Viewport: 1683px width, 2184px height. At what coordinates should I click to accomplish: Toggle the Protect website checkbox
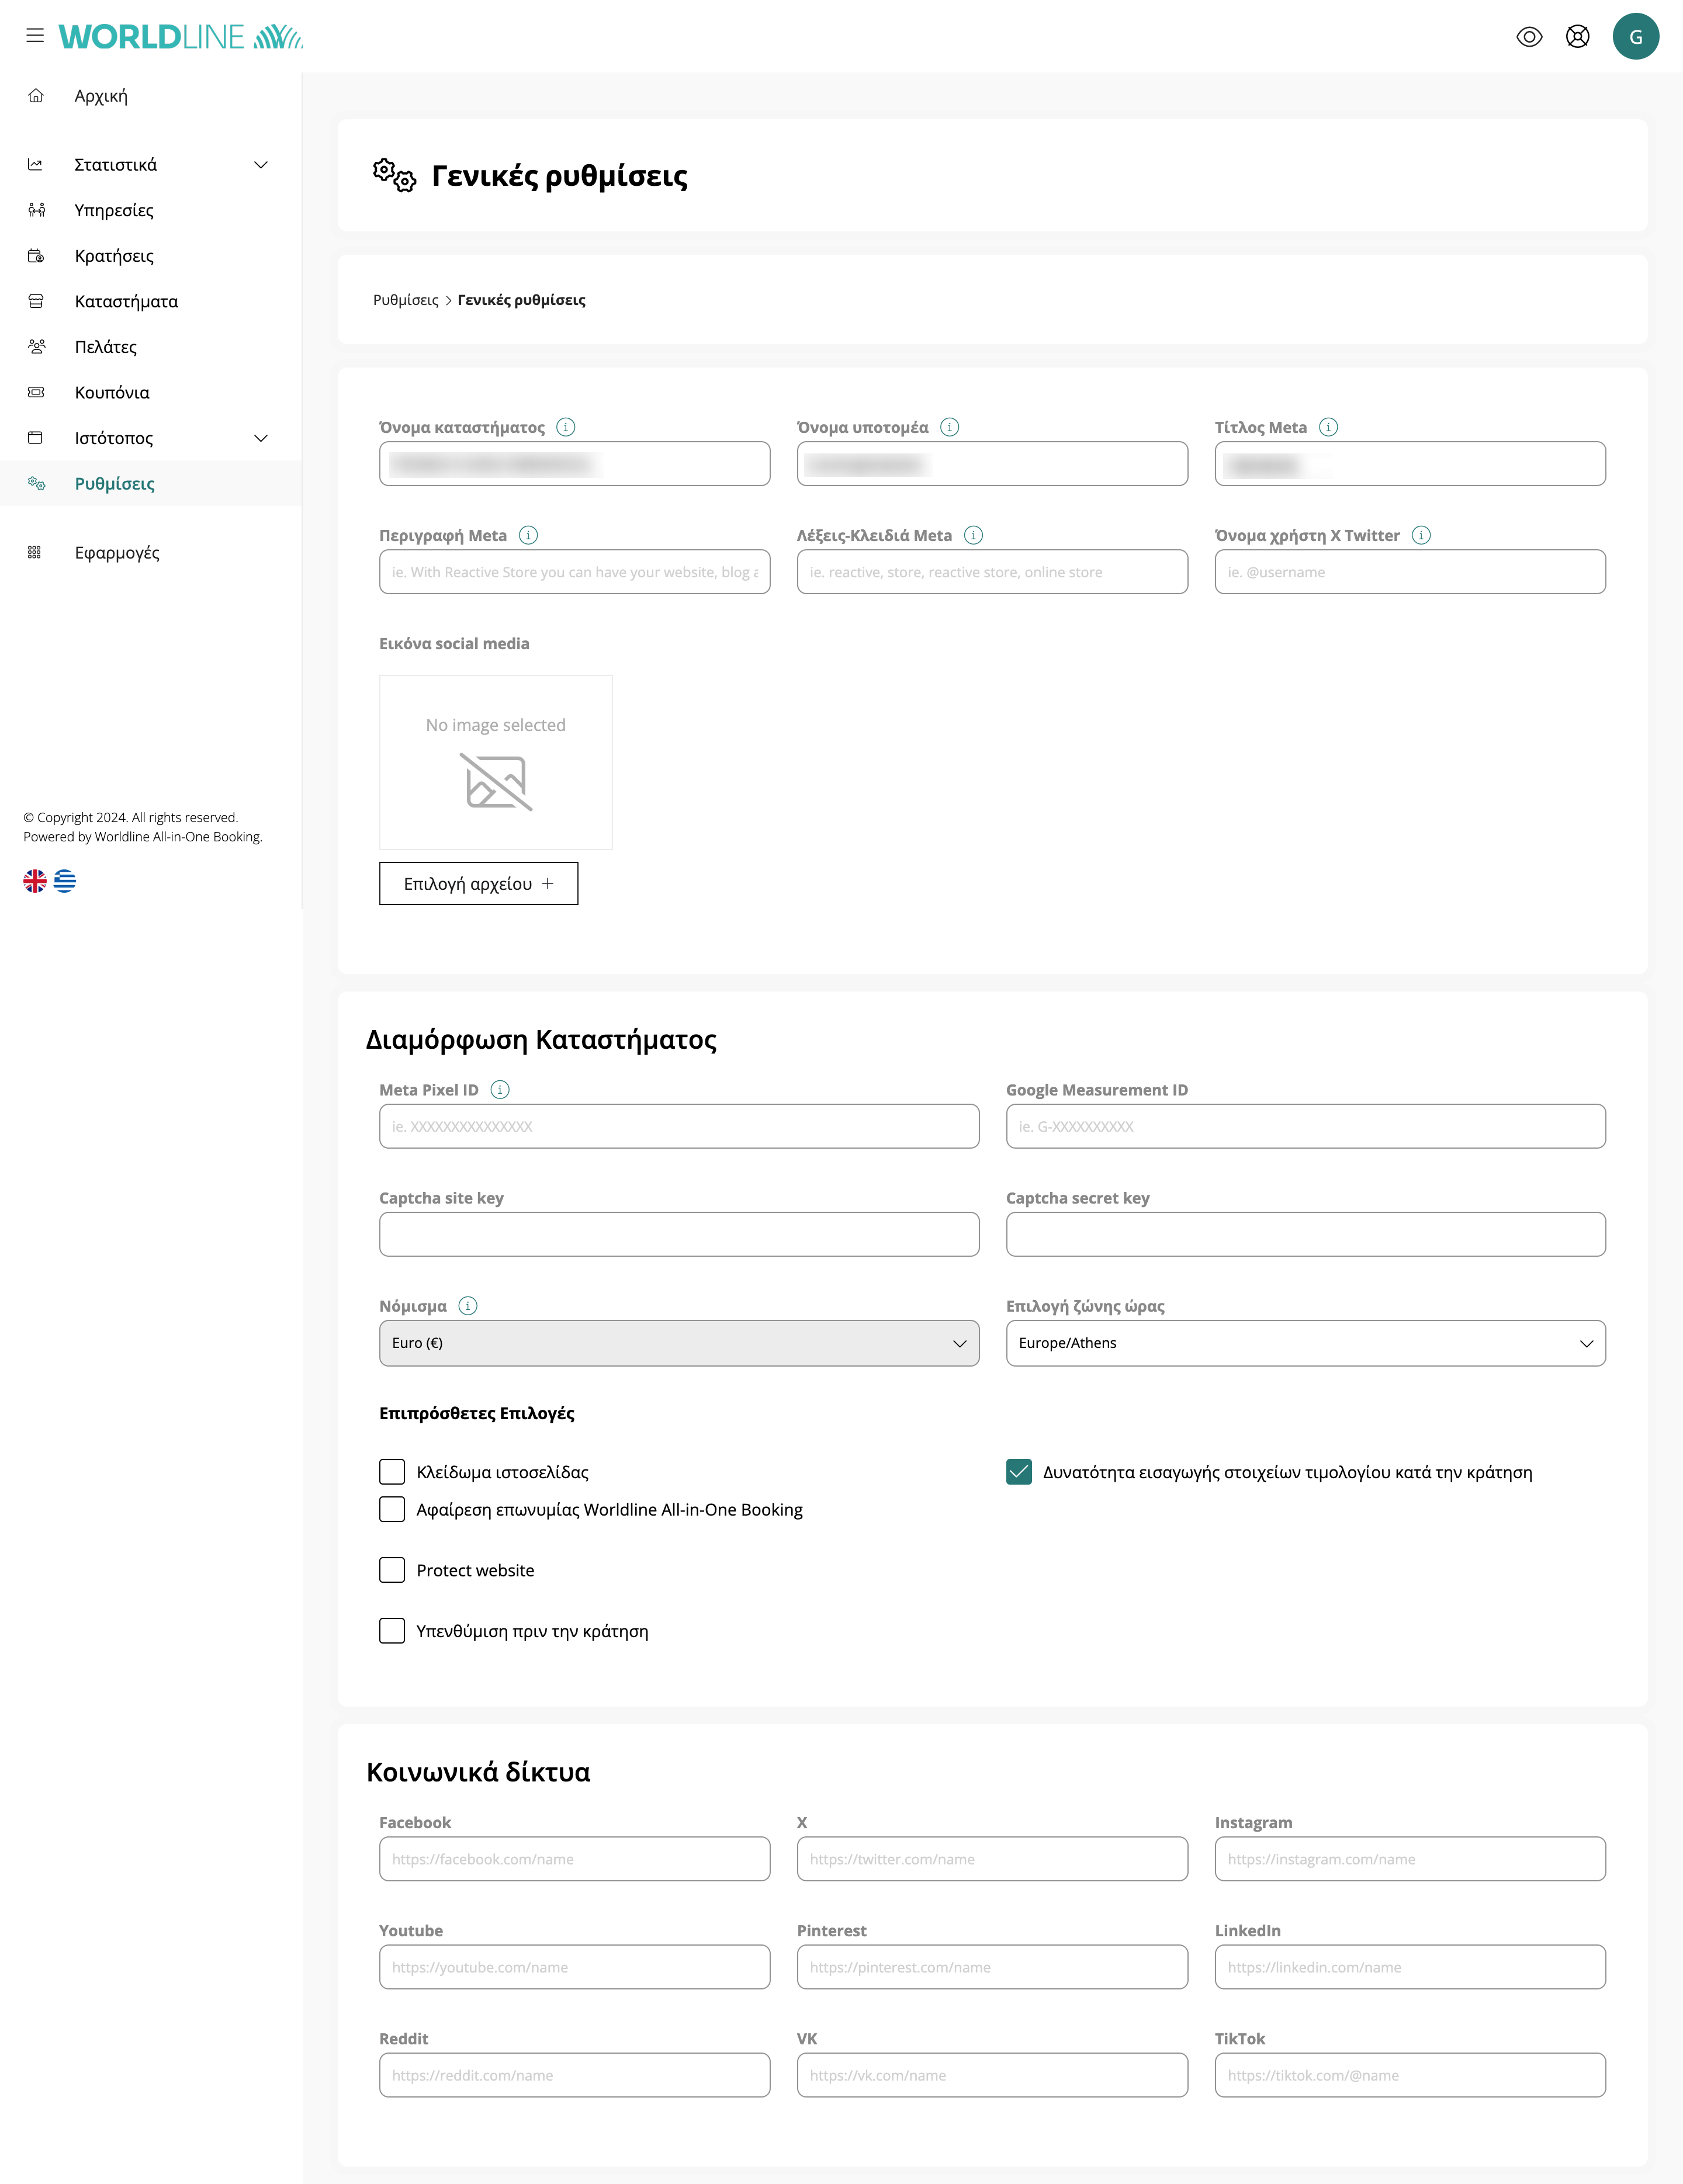[x=392, y=1570]
